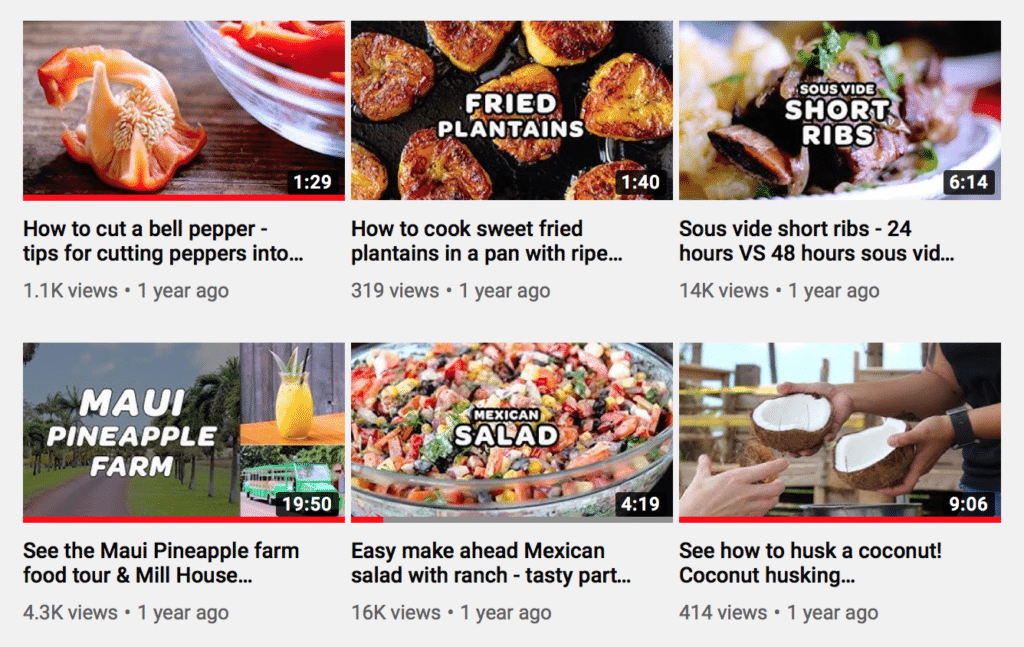Click the title 'See how to husk a coconut!'

pyautogui.click(x=810, y=563)
